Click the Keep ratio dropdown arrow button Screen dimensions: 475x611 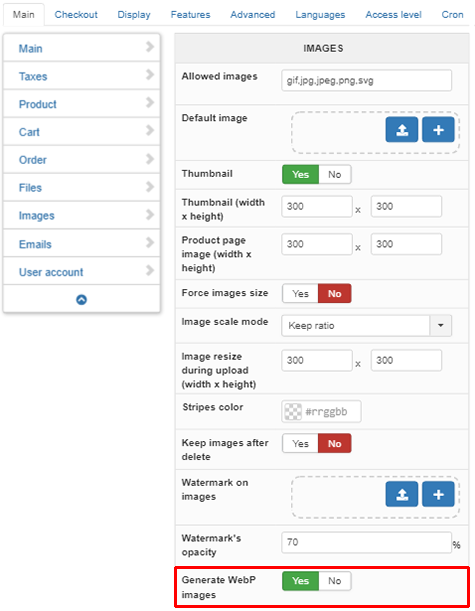coord(441,325)
